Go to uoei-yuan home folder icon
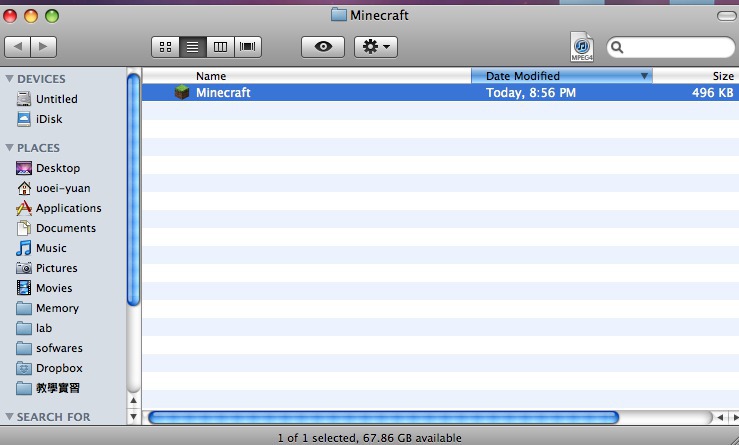 (x=24, y=188)
